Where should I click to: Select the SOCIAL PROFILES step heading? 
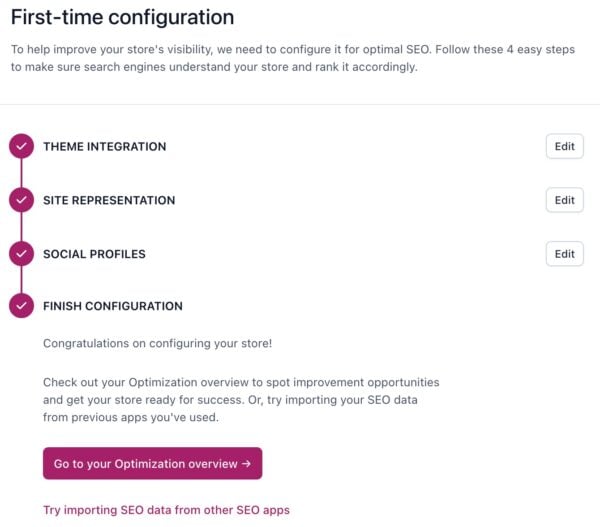94,254
